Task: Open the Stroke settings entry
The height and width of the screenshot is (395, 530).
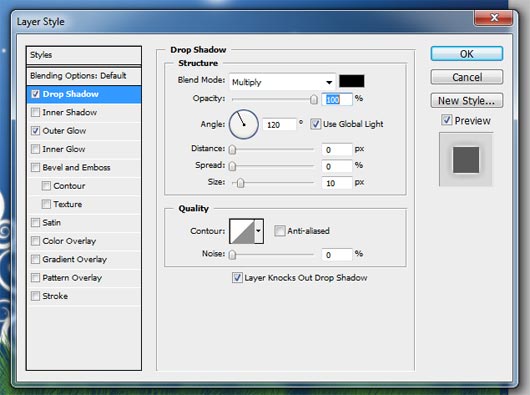Action: pos(55,296)
